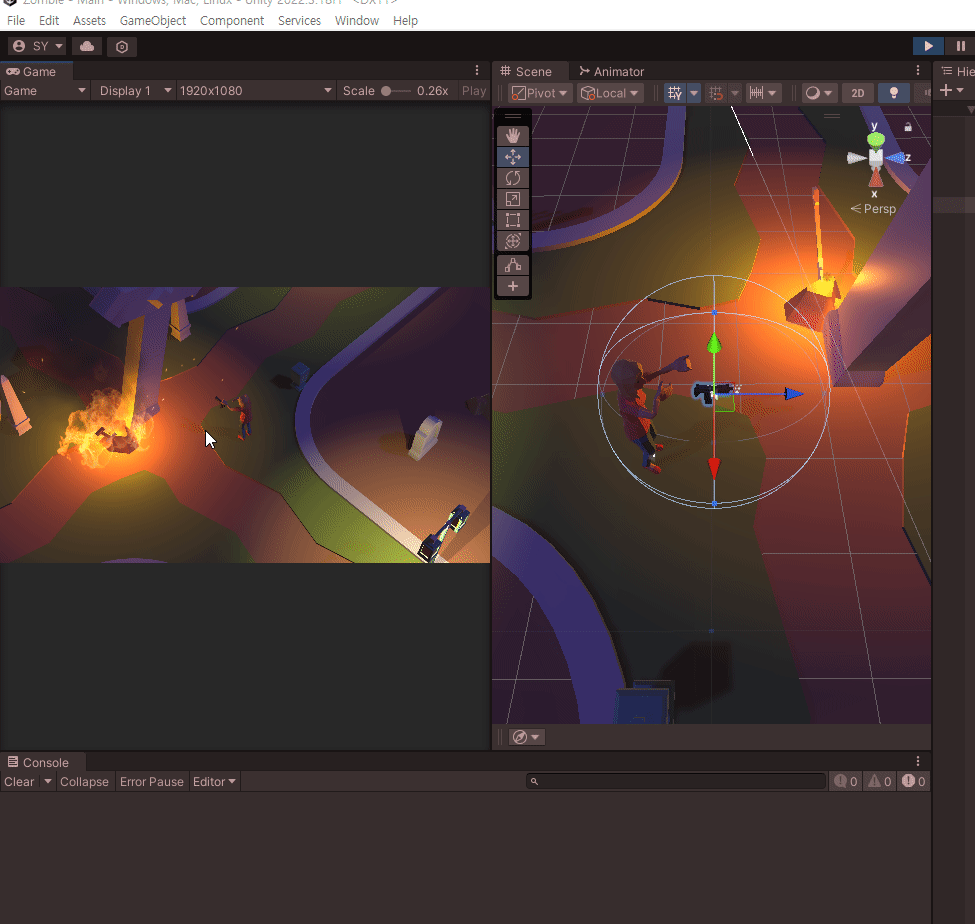Open Console Clear options dropdown arrow
Screen dimensions: 975x924
[48, 782]
